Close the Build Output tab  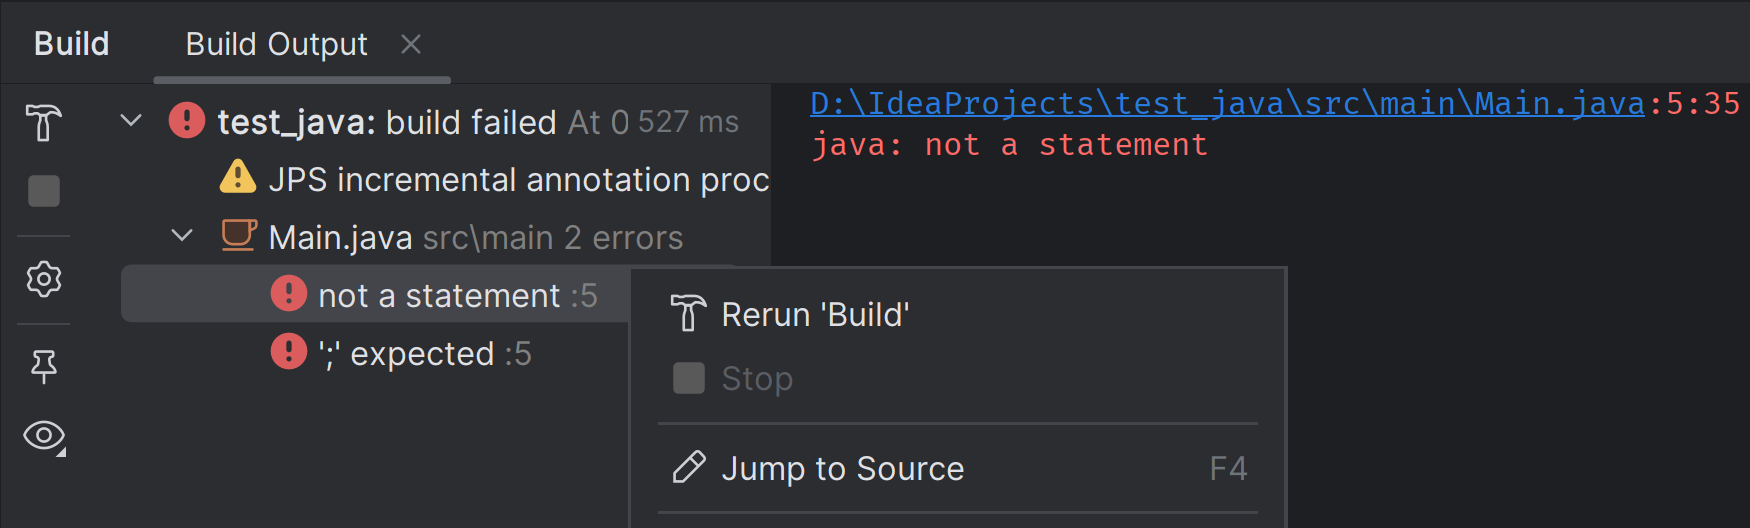click(x=411, y=44)
